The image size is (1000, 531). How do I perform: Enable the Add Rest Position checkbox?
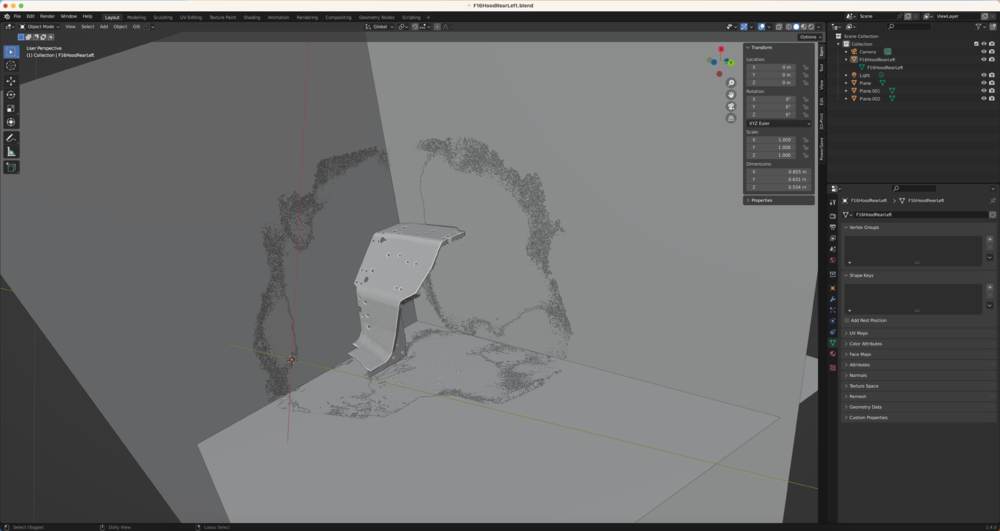(847, 321)
